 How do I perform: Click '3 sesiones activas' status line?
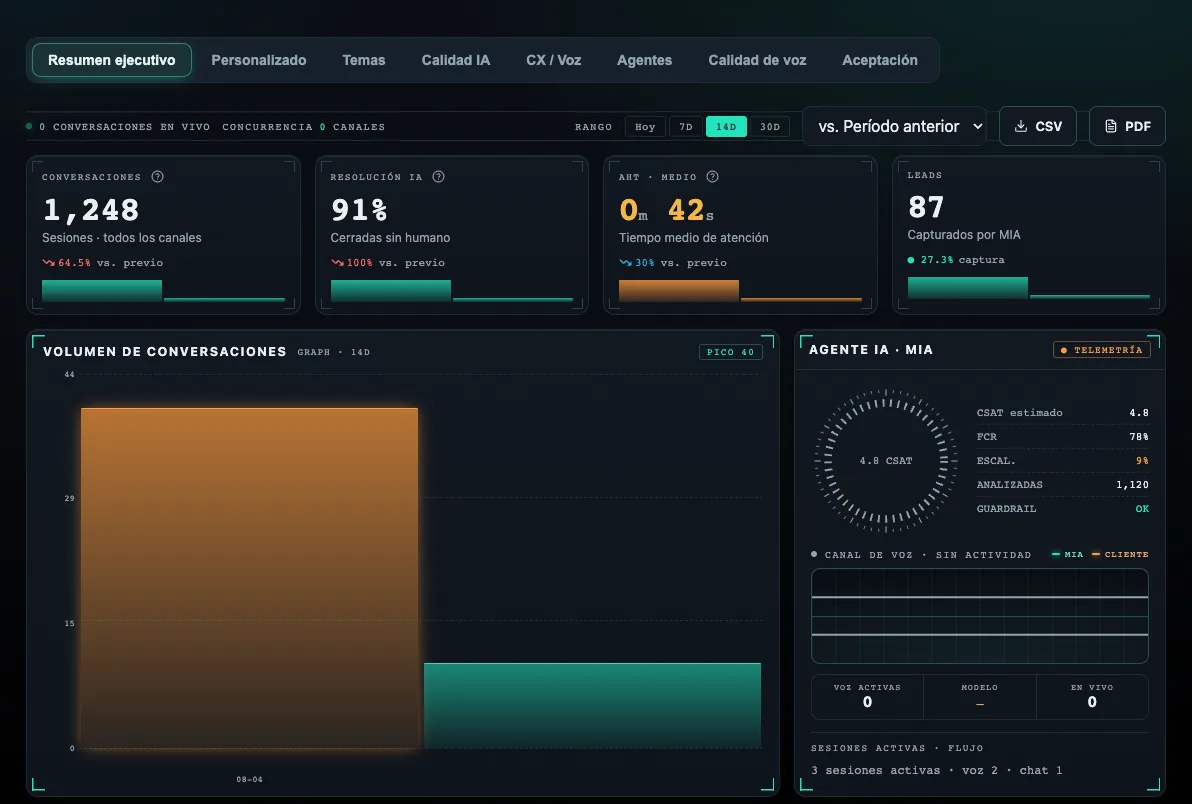[937, 771]
